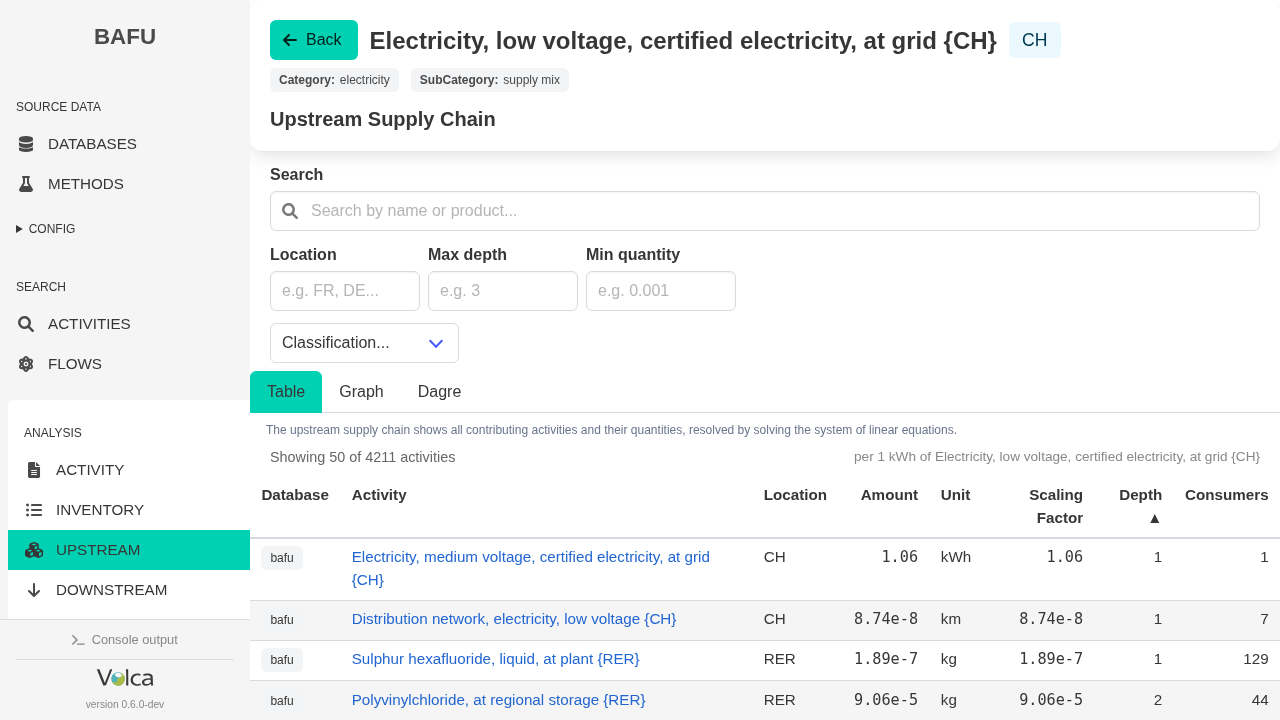Expand the CONFIG section
Image resolution: width=1280 pixels, height=720 pixels.
coord(46,229)
